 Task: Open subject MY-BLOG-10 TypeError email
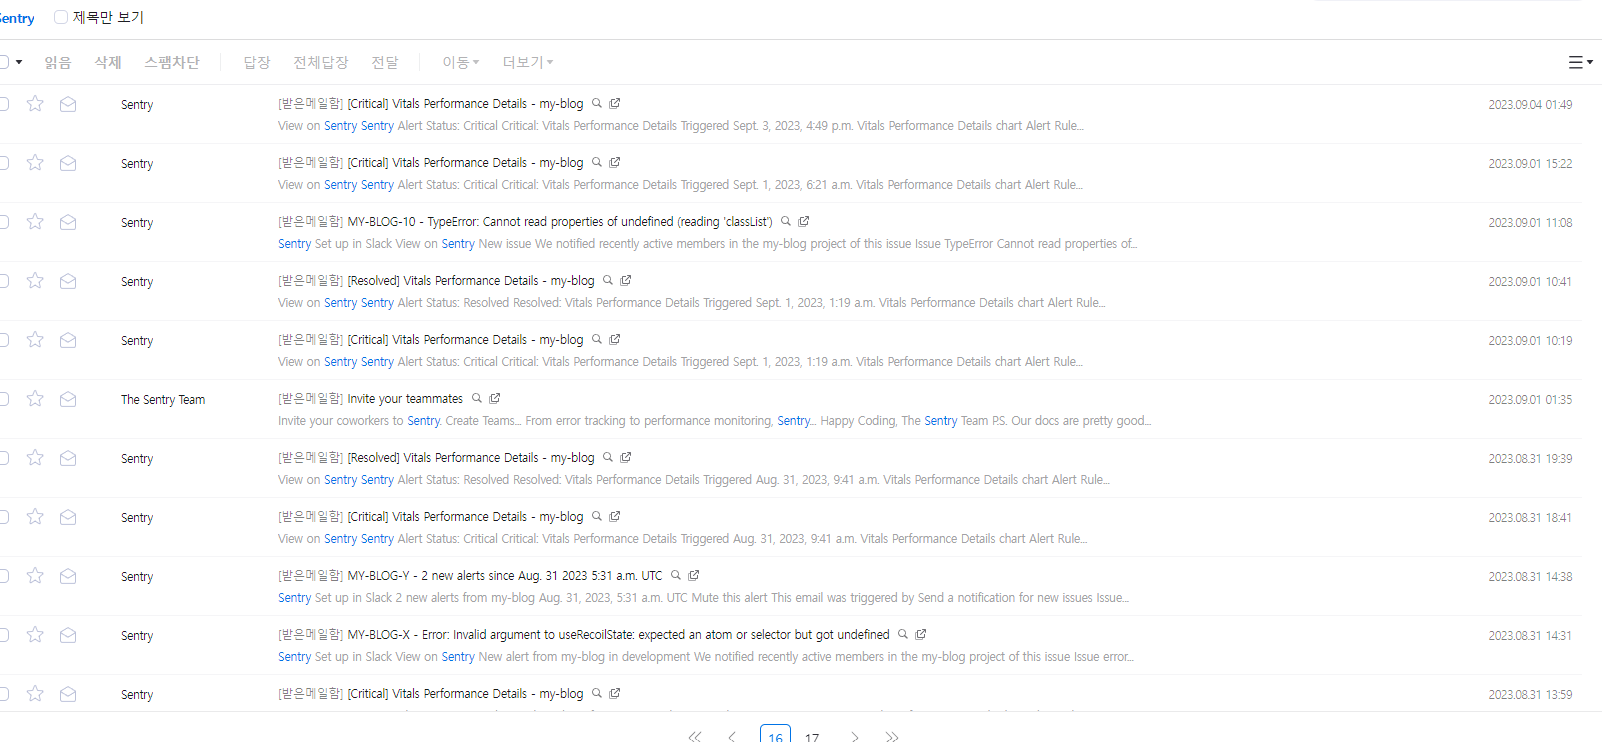click(560, 222)
